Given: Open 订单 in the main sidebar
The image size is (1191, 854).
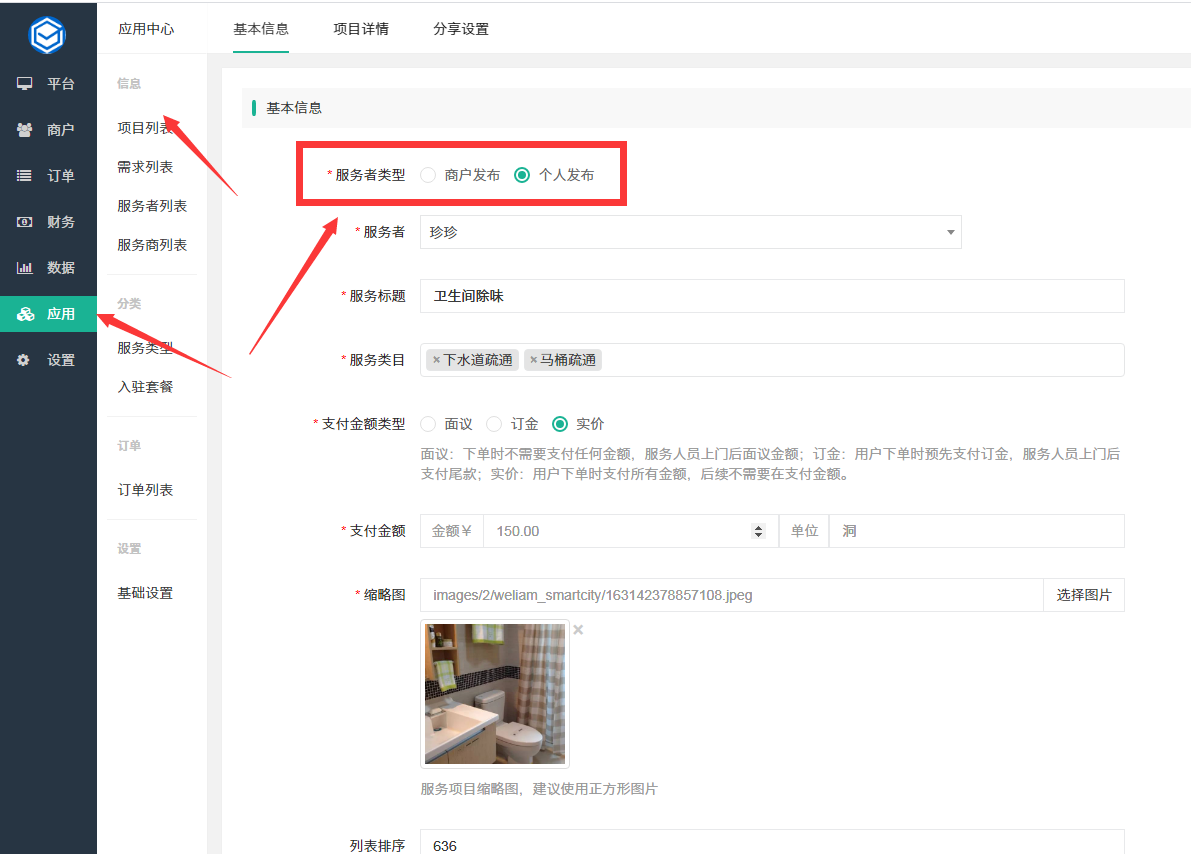Looking at the screenshot, I should (49, 176).
